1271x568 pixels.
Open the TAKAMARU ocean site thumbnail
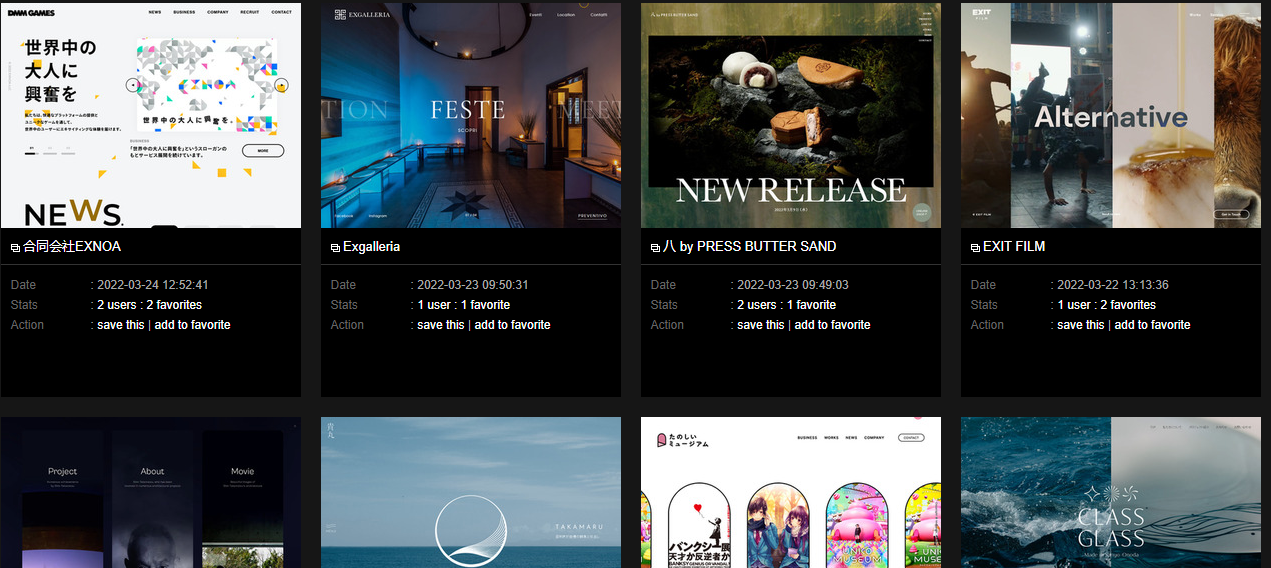[x=471, y=493]
